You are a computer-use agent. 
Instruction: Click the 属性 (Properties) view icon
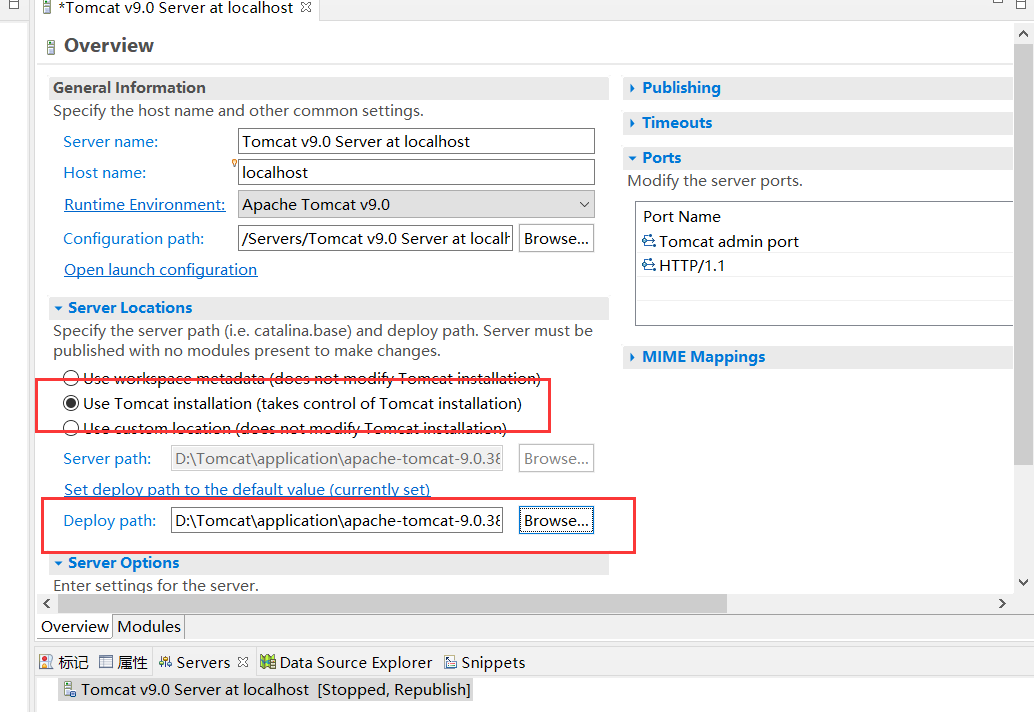pos(106,662)
